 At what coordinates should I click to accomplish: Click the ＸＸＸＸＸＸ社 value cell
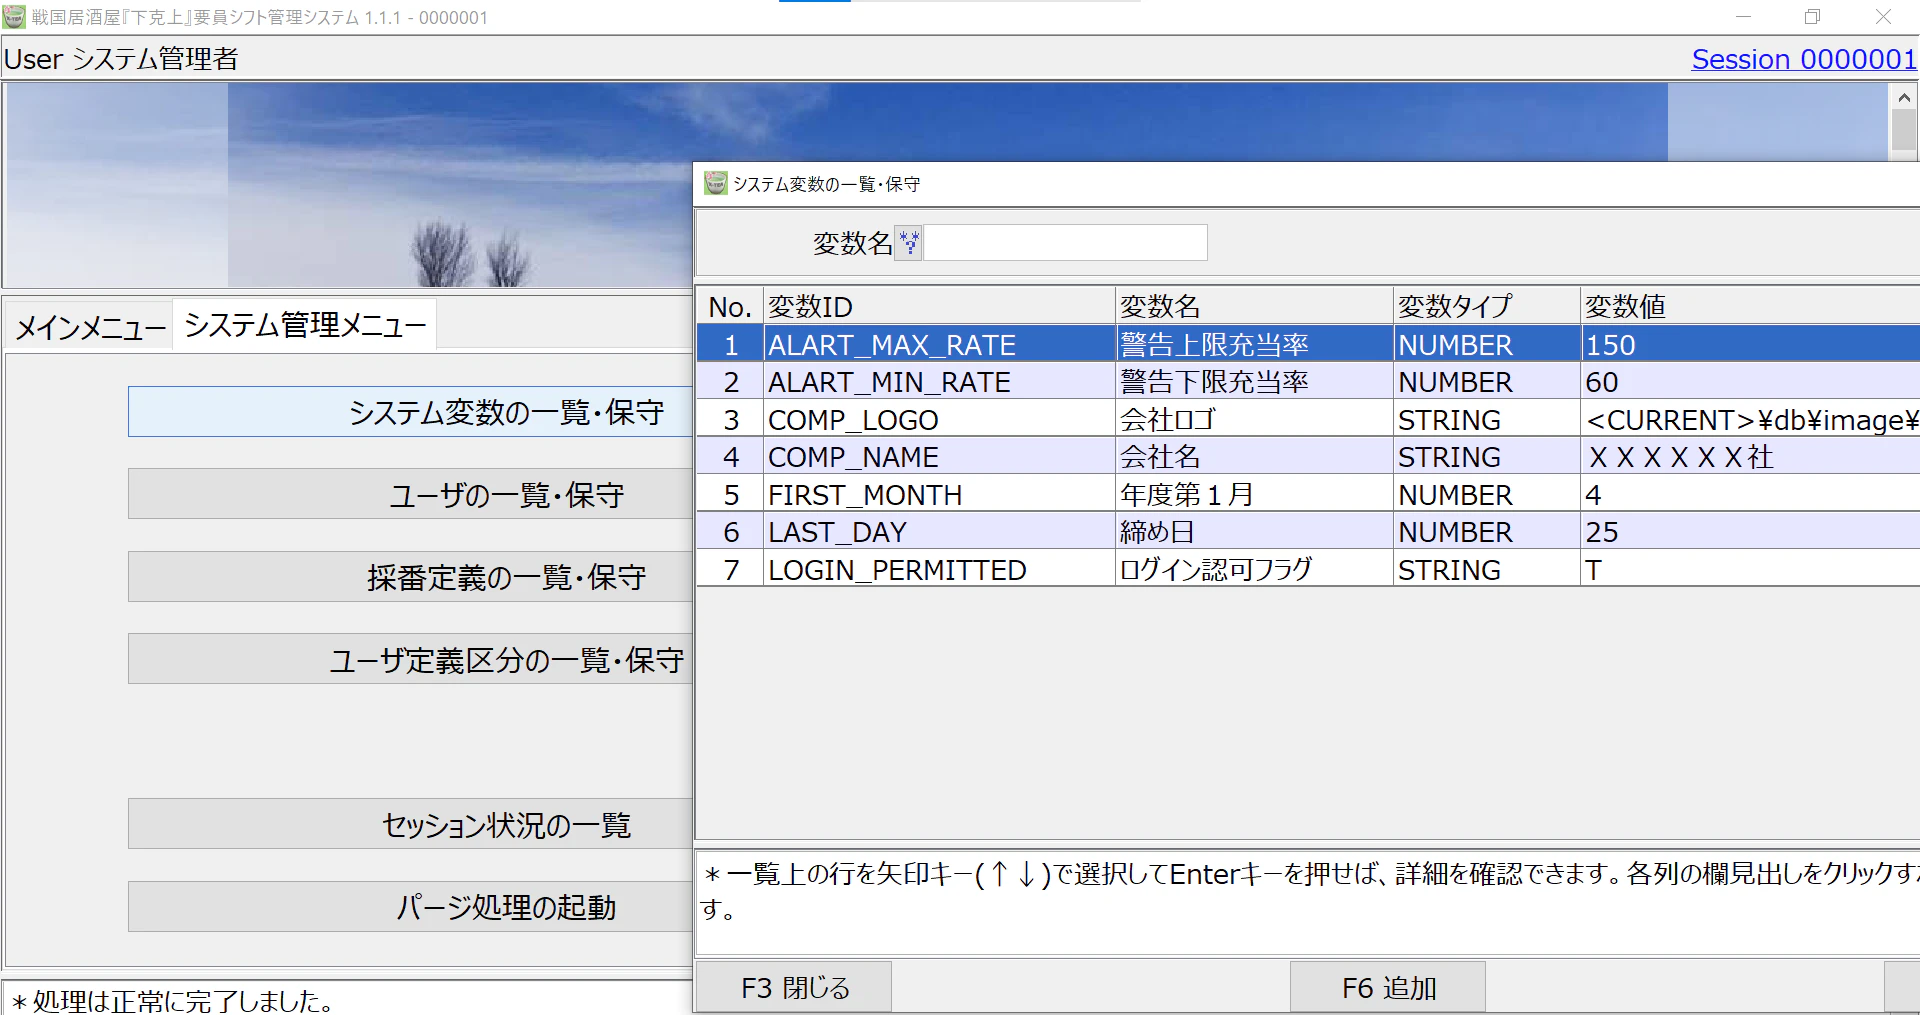click(x=1750, y=457)
